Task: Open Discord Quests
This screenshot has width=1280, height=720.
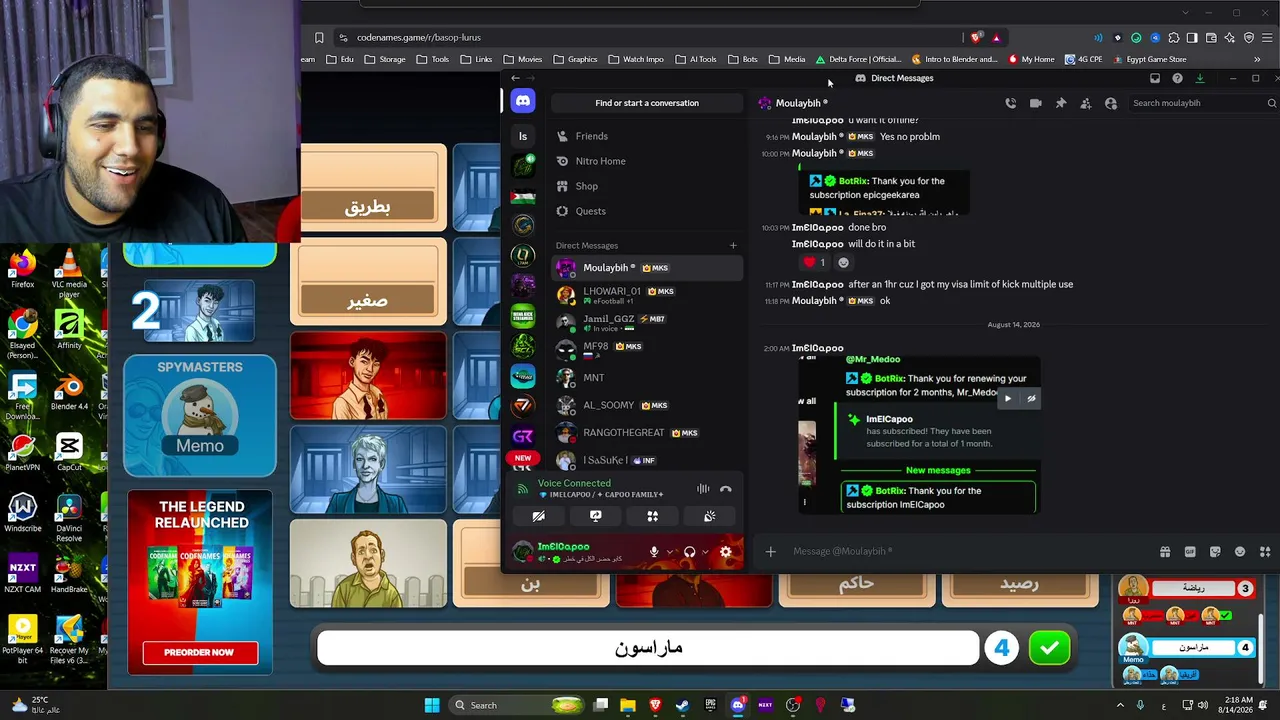Action: point(647,211)
